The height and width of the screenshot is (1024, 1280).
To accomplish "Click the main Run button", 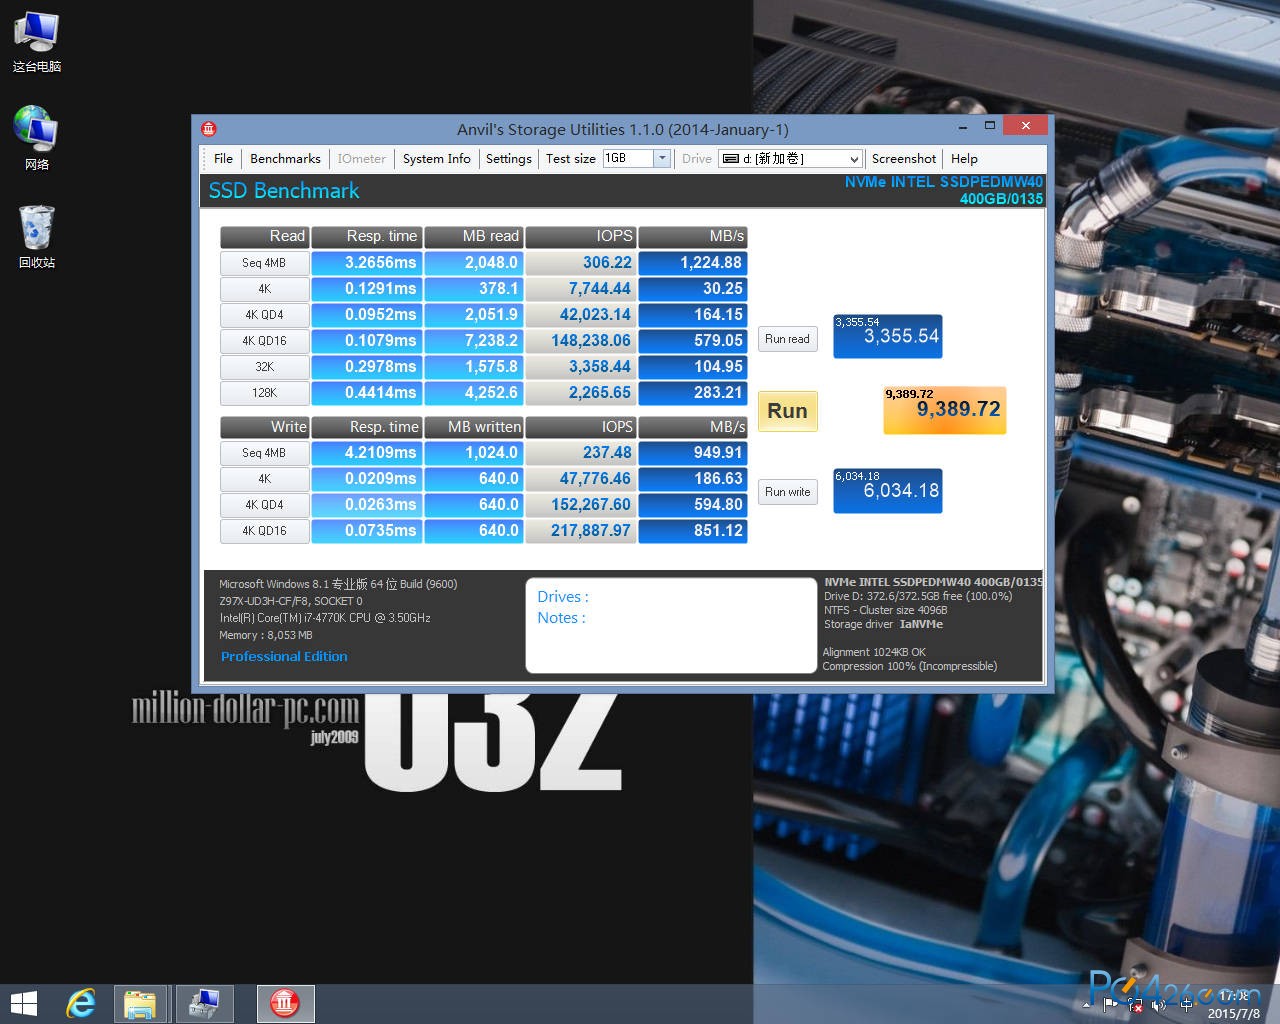I will (787, 411).
